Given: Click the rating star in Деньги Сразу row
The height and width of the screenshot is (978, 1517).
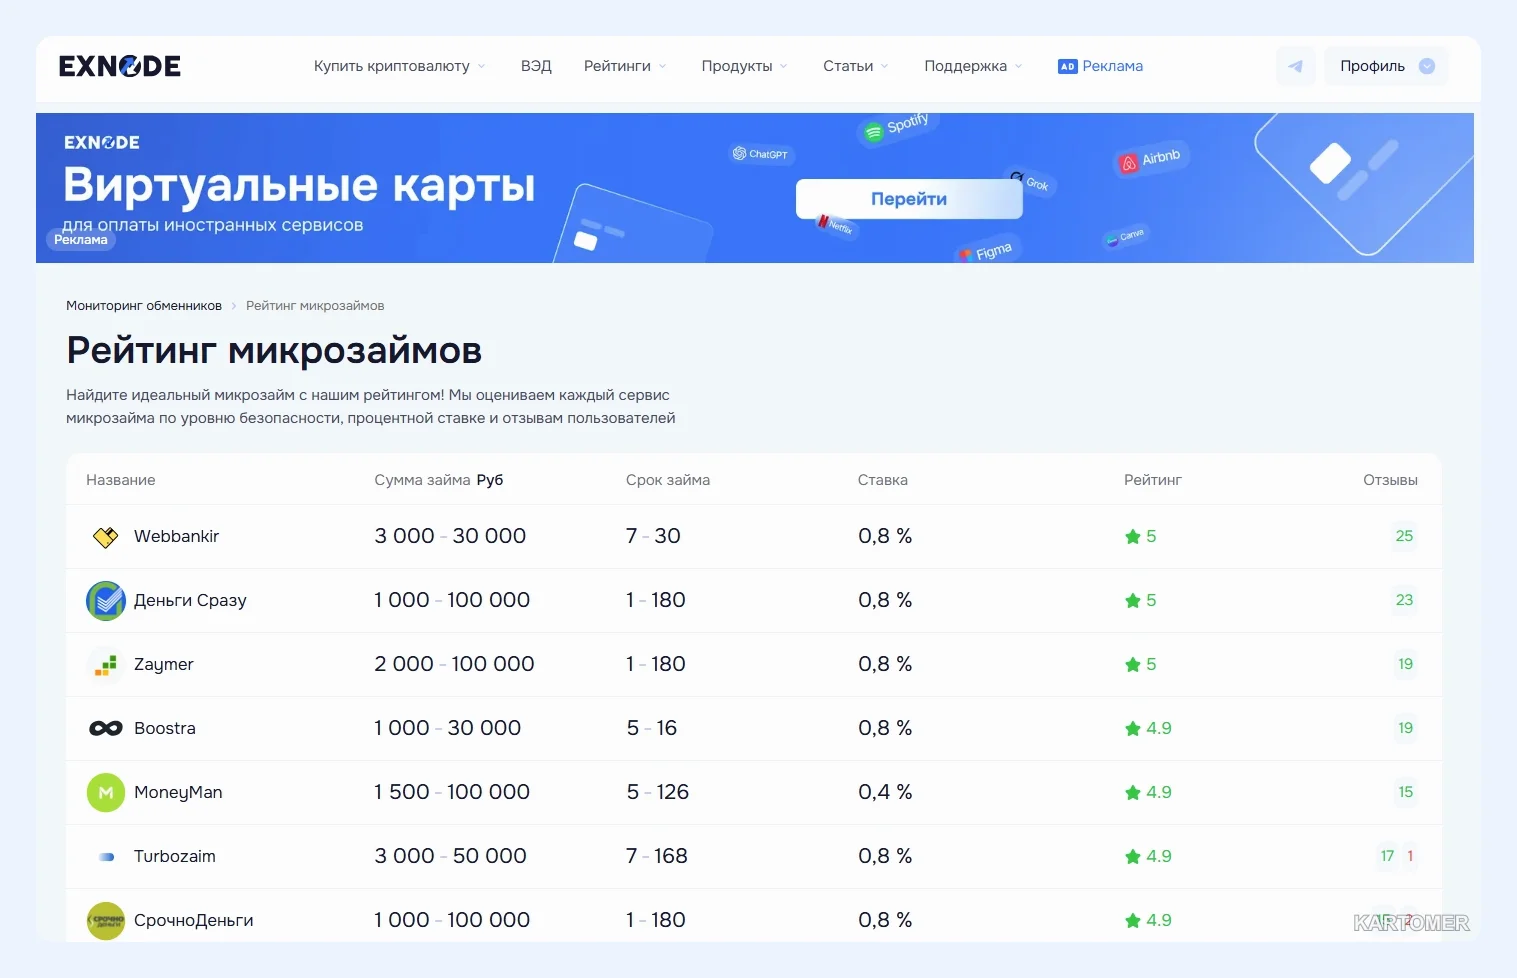Looking at the screenshot, I should (1133, 601).
